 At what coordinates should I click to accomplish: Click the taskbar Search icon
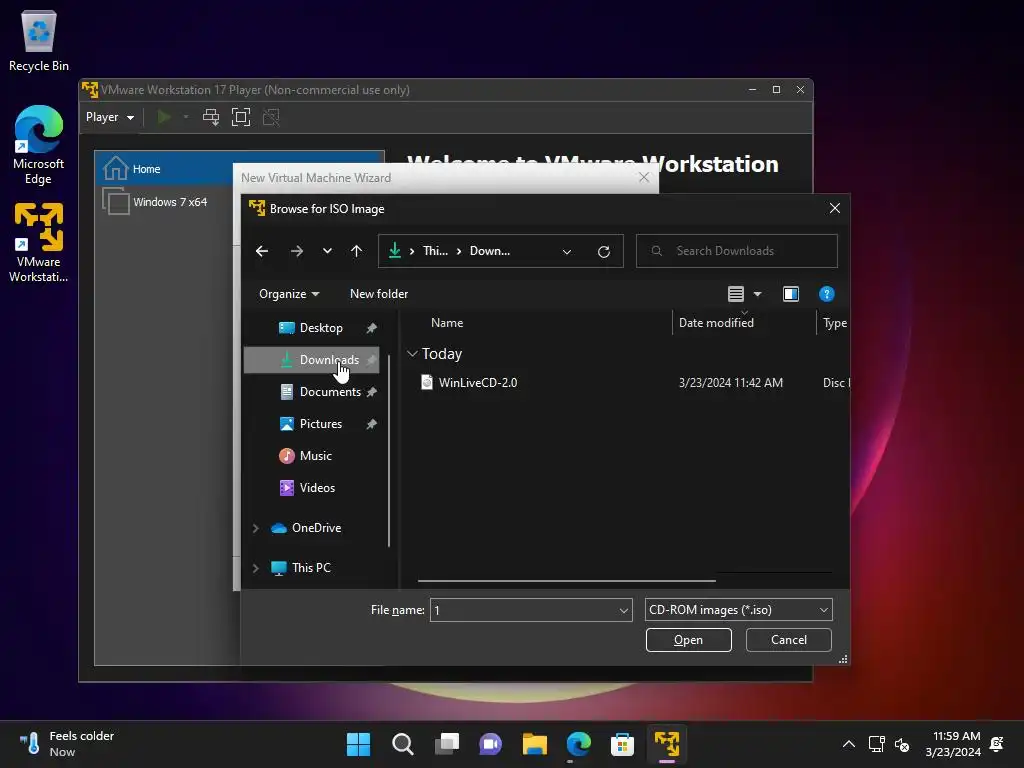click(x=402, y=744)
